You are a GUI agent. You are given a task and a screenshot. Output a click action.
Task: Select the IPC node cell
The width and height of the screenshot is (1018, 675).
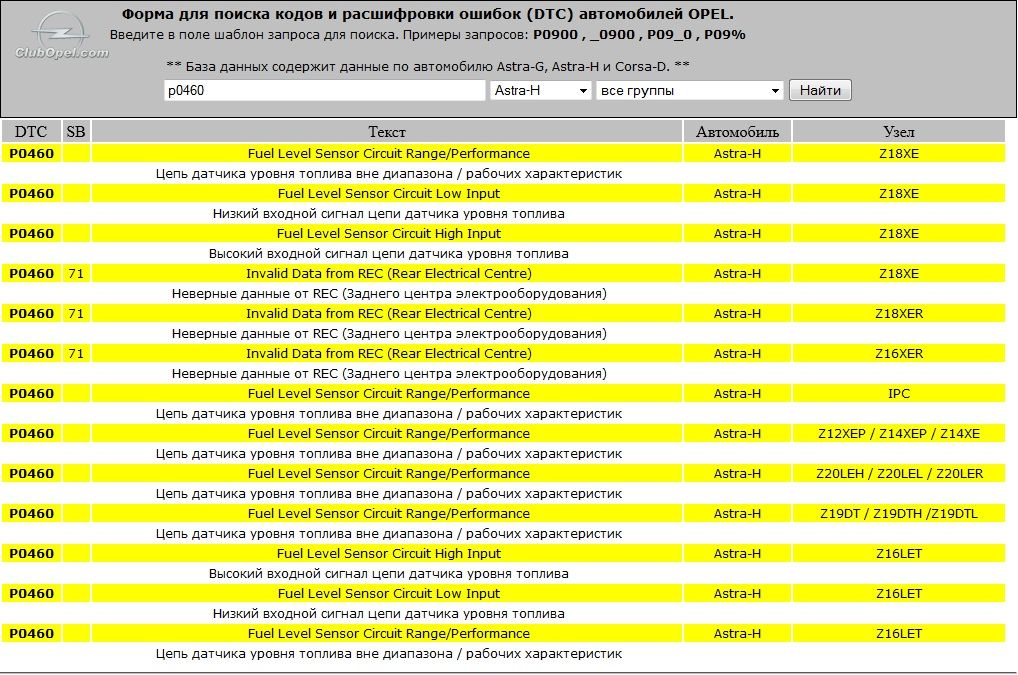(899, 393)
